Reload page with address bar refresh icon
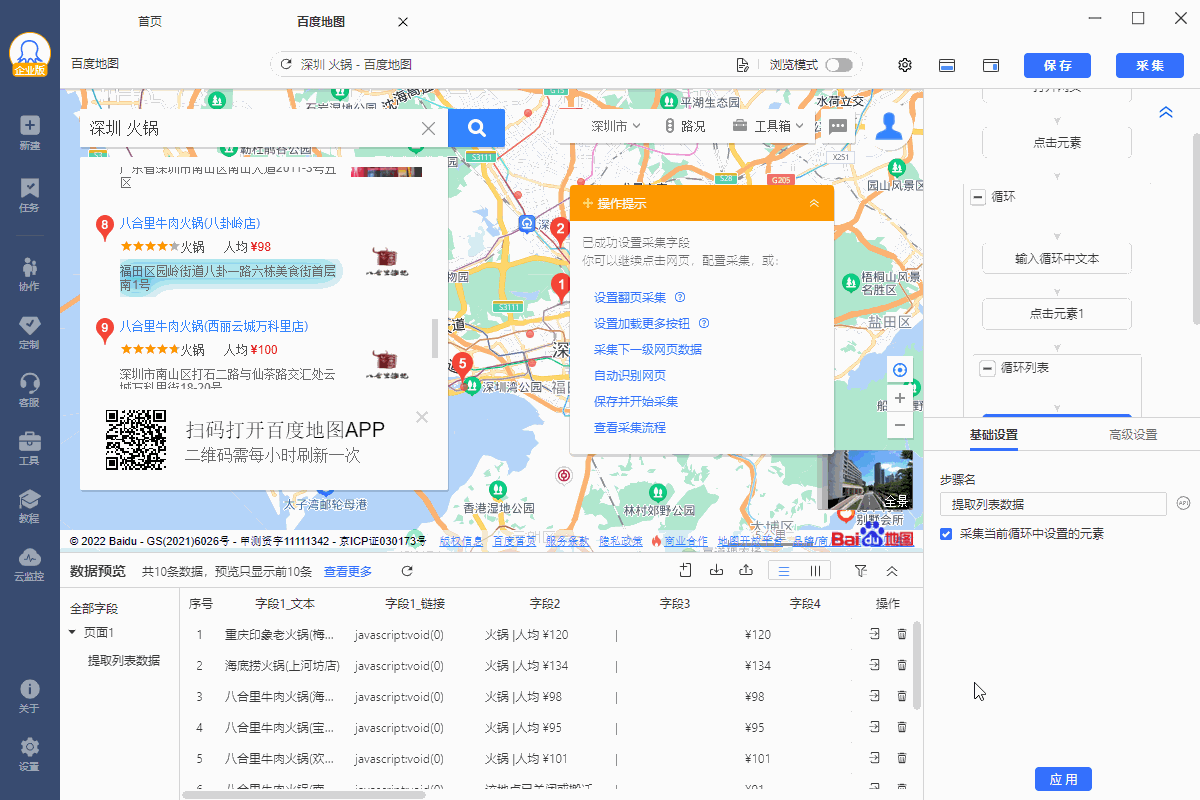This screenshot has width=1200, height=800. 286,64
